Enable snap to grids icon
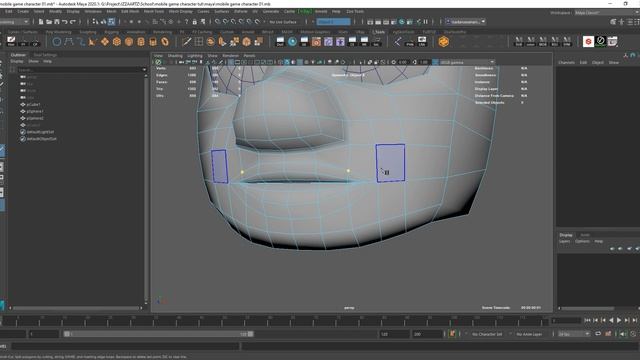640x360 pixels. 218,22
